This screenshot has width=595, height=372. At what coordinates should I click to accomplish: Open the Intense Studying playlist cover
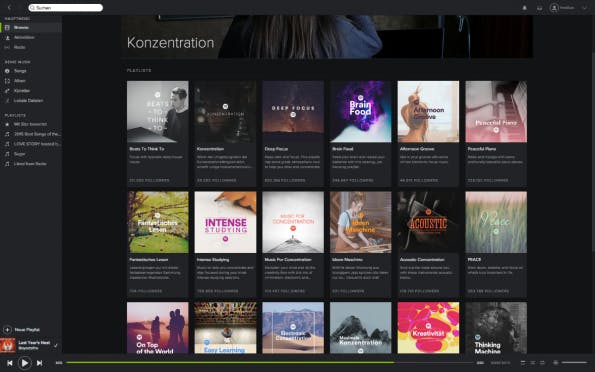(x=225, y=222)
